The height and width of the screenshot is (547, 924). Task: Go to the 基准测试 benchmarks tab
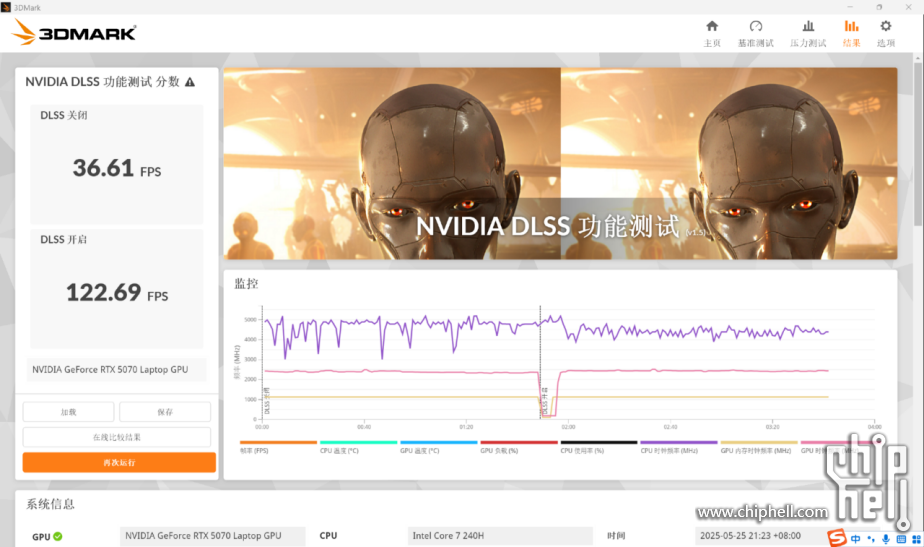tap(755, 34)
